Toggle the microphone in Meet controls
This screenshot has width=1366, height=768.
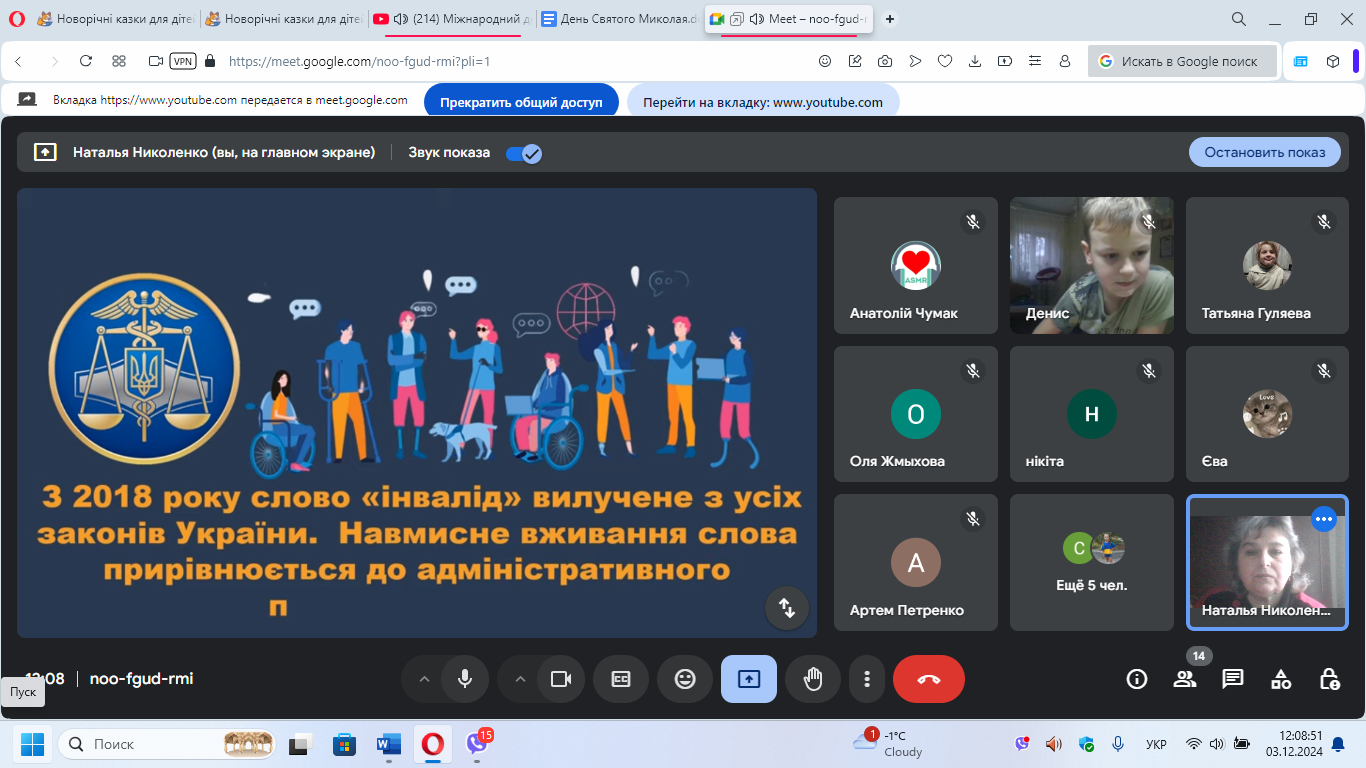(x=465, y=679)
